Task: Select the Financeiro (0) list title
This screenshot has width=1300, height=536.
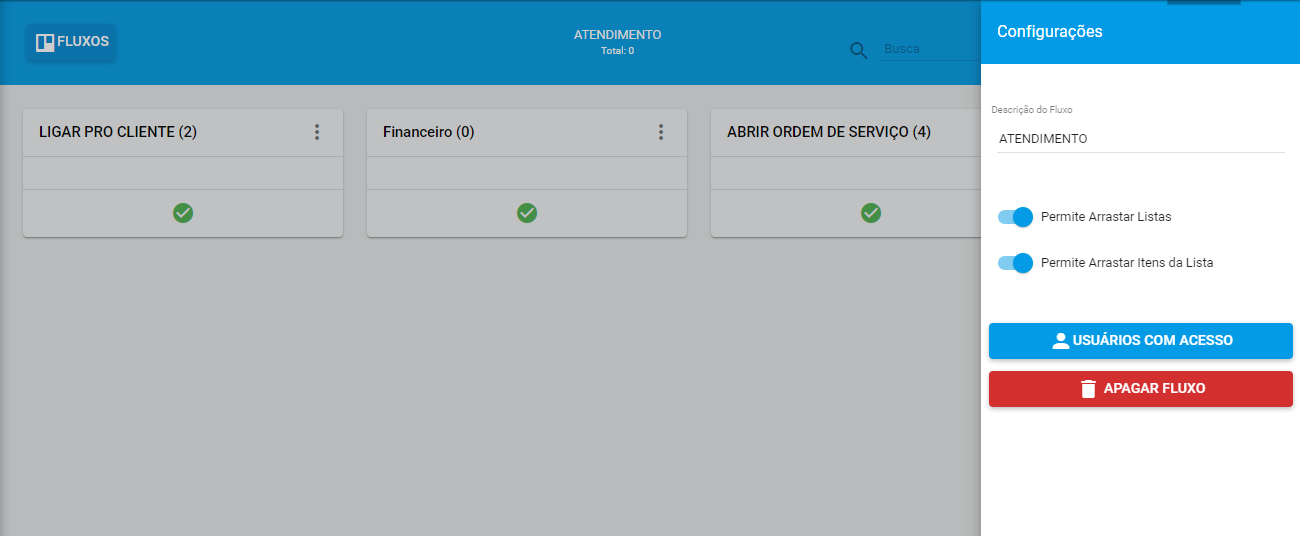Action: tap(429, 132)
